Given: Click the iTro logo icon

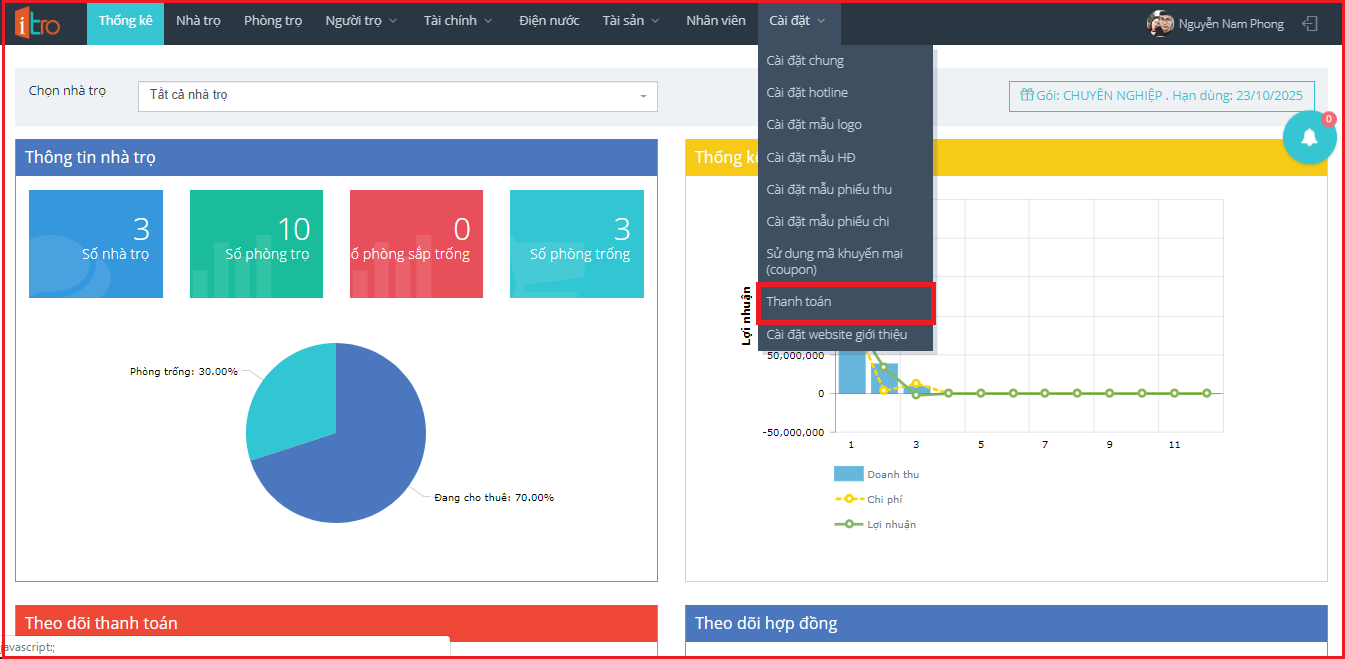Looking at the screenshot, I should pos(38,22).
